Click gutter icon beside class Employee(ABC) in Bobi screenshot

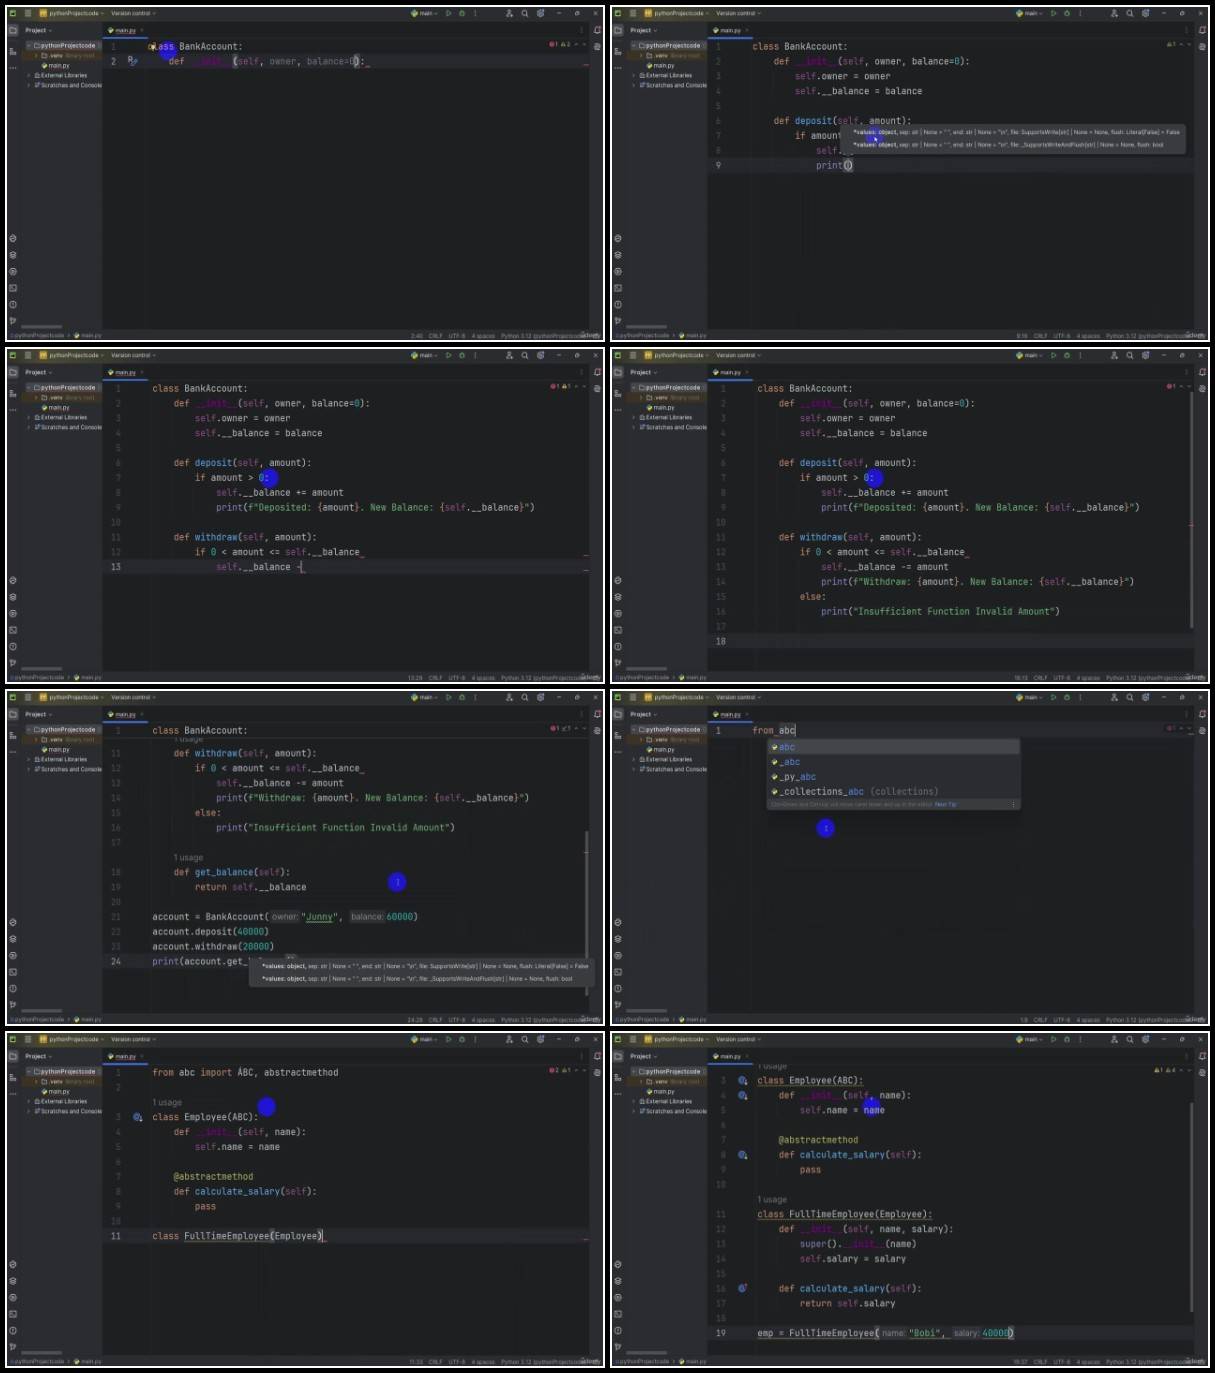(x=742, y=1081)
